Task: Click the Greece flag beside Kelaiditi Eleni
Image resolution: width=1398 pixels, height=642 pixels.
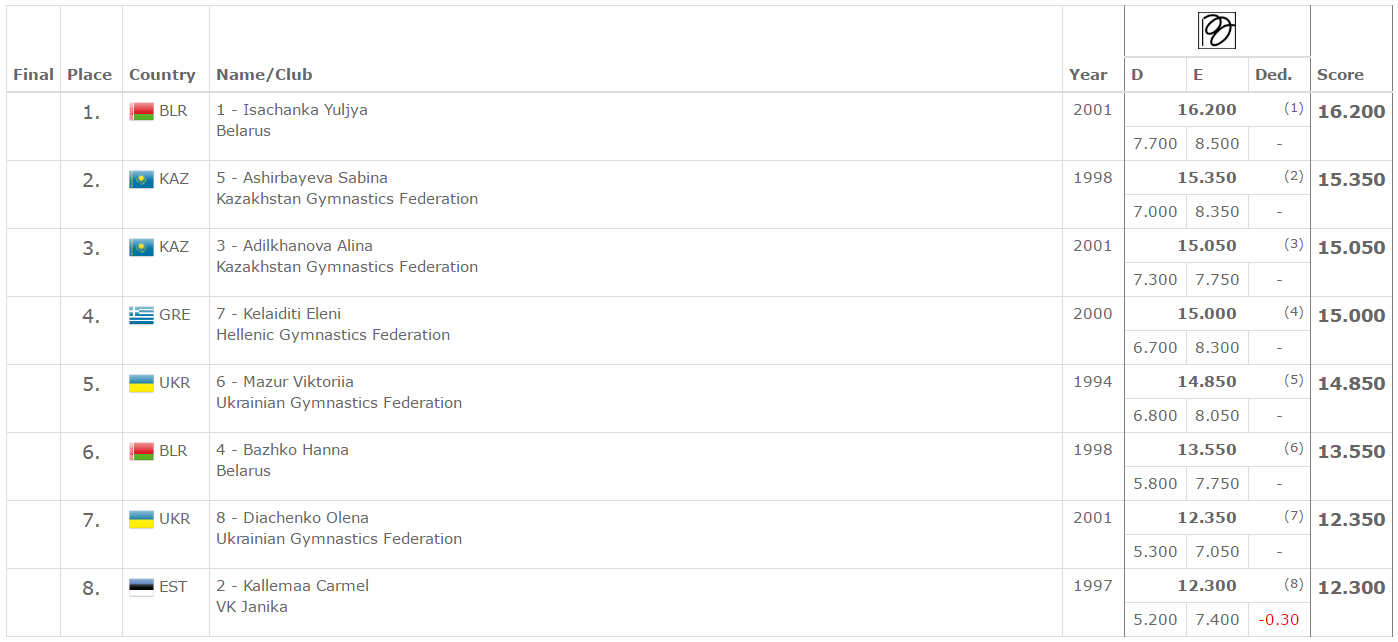Action: coord(141,315)
